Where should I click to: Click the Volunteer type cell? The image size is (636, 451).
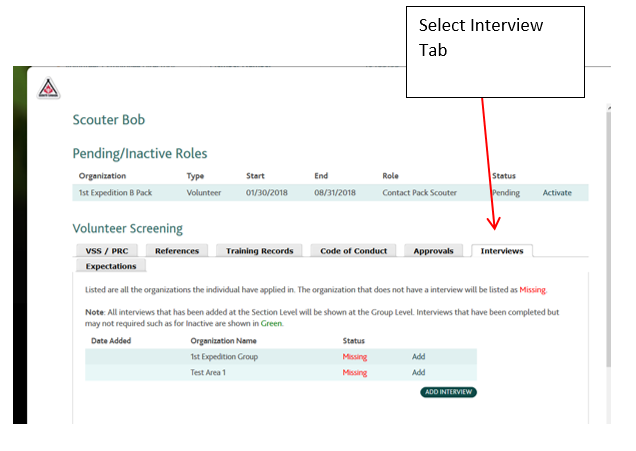point(204,193)
